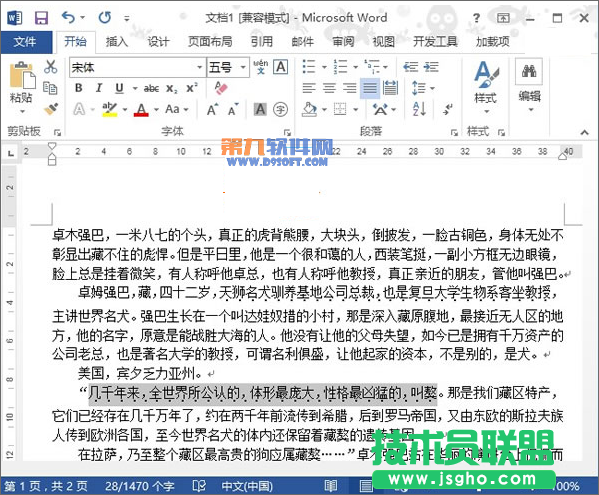Apply red font color
This screenshot has width=599, height=495.
point(141,110)
